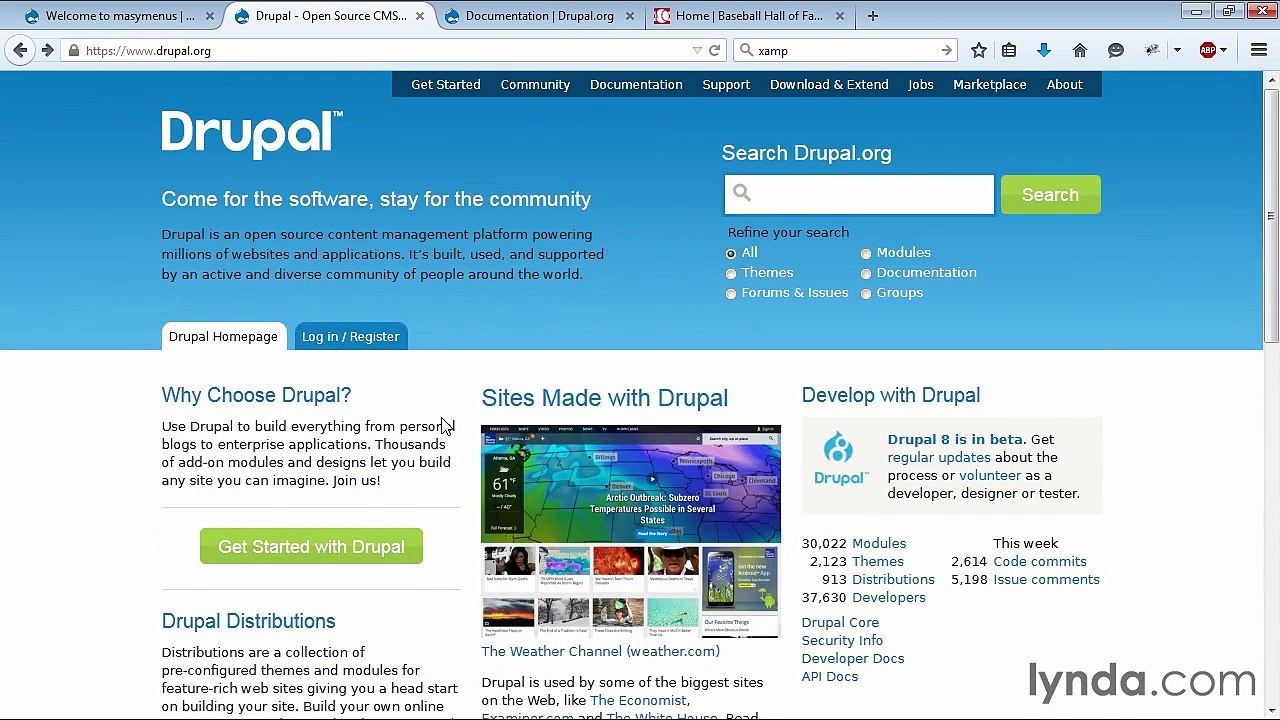Open the Code commits link

pos(1040,561)
